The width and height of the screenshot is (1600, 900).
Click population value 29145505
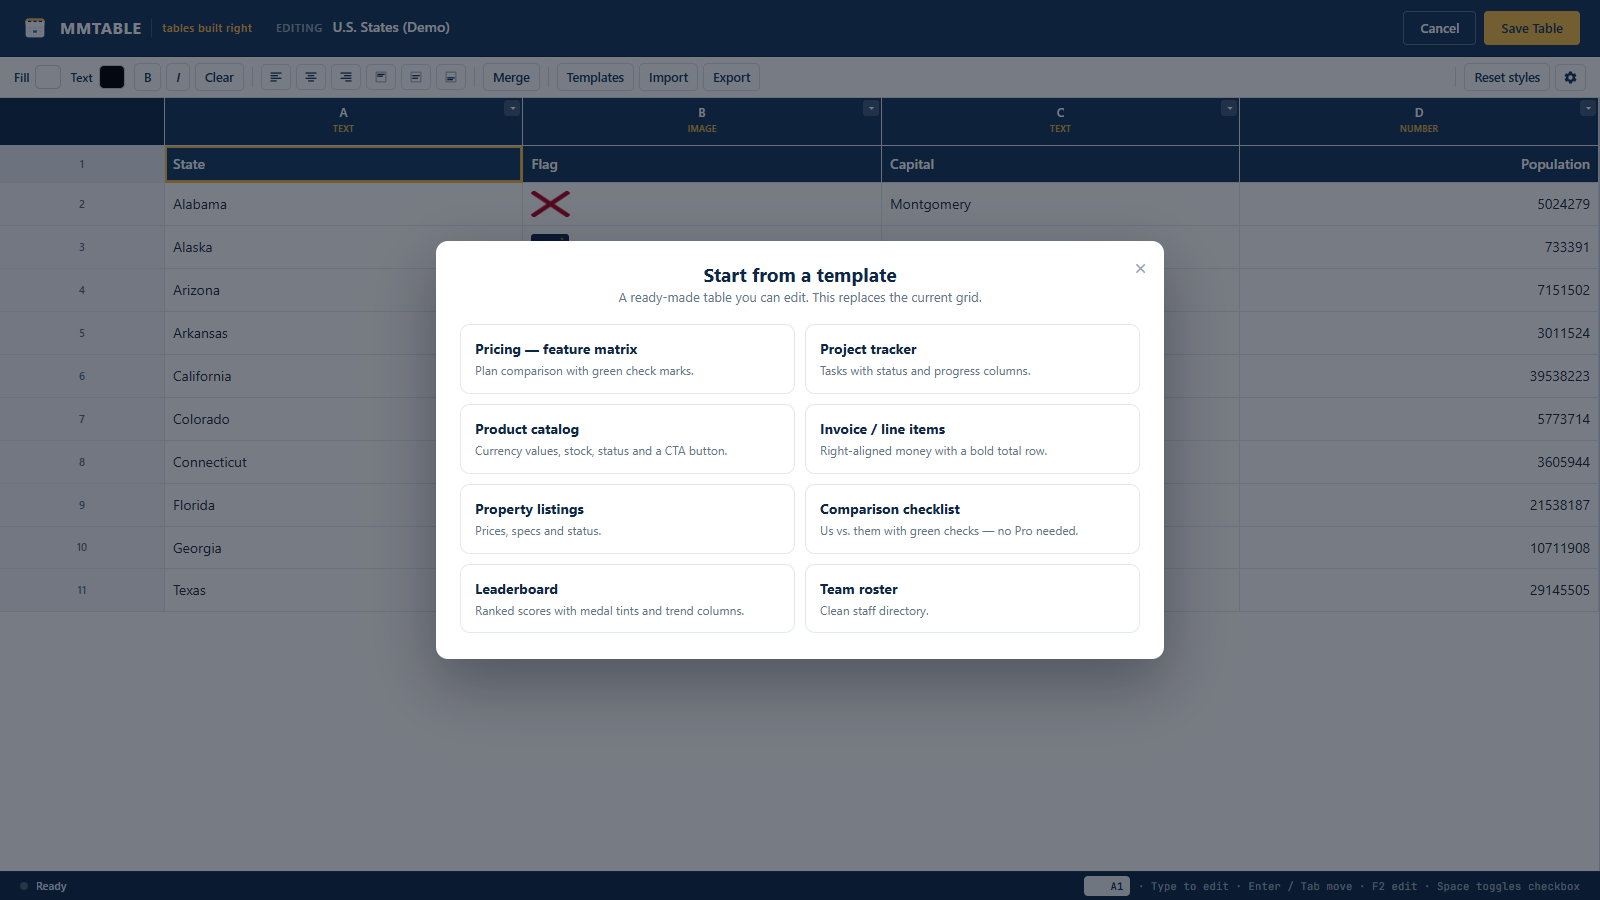pos(1559,590)
